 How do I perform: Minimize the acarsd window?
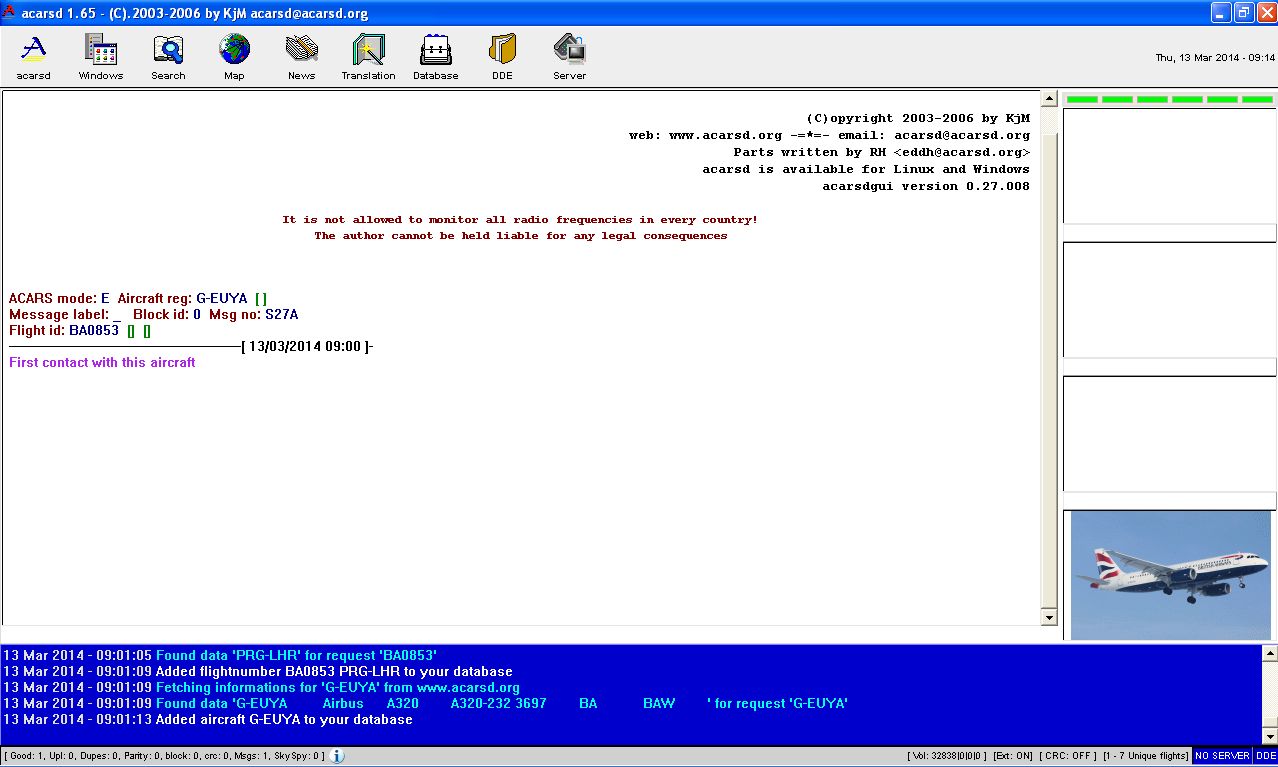click(1221, 13)
